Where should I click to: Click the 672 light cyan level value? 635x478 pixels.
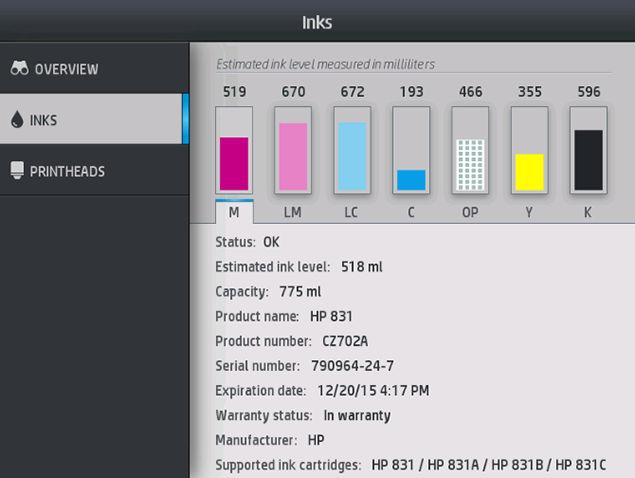352,92
